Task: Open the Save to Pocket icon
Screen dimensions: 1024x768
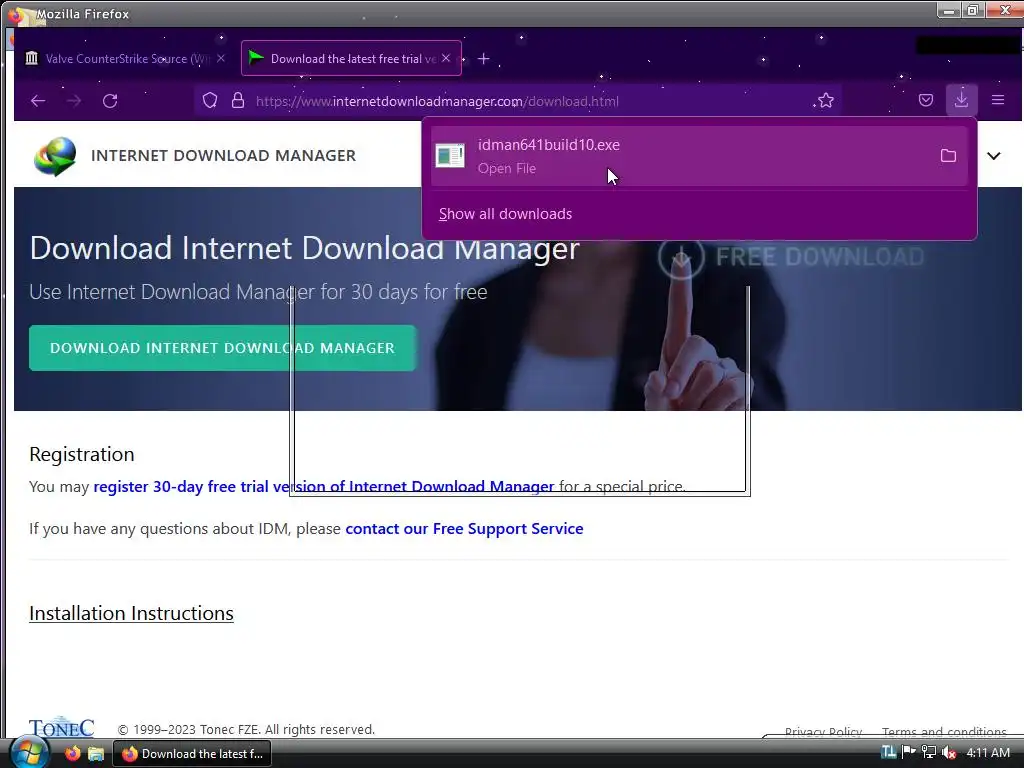Action: click(x=925, y=101)
